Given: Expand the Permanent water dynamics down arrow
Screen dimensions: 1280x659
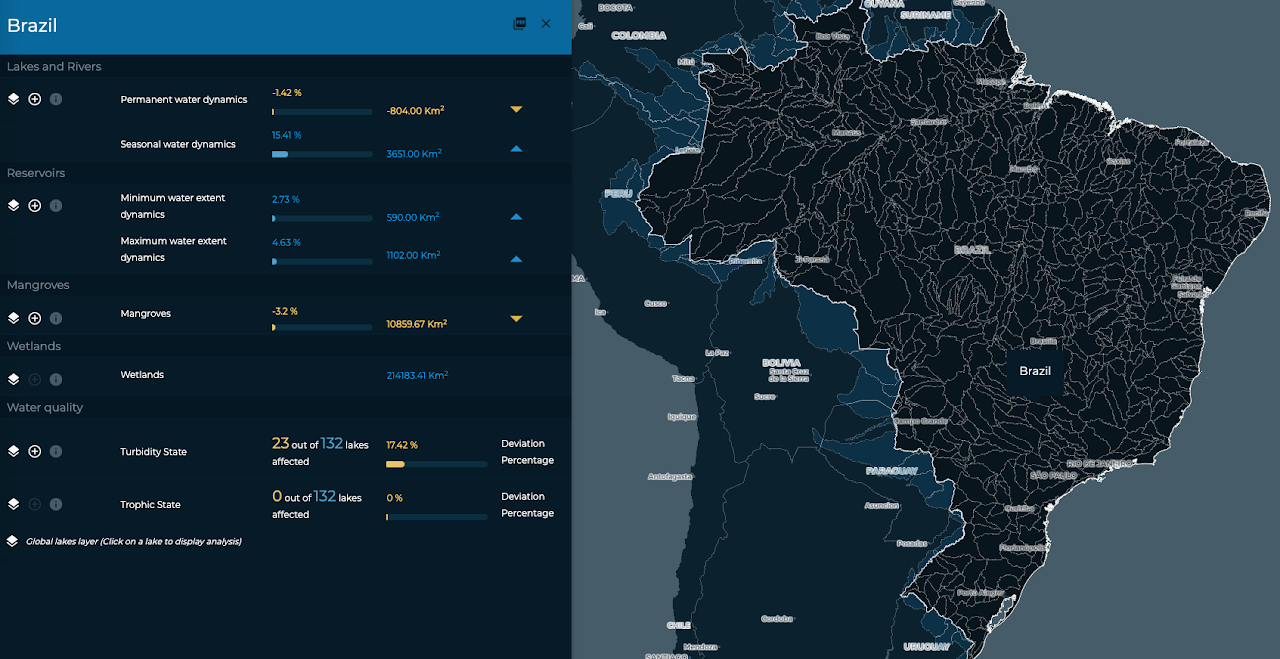Looking at the screenshot, I should [516, 109].
